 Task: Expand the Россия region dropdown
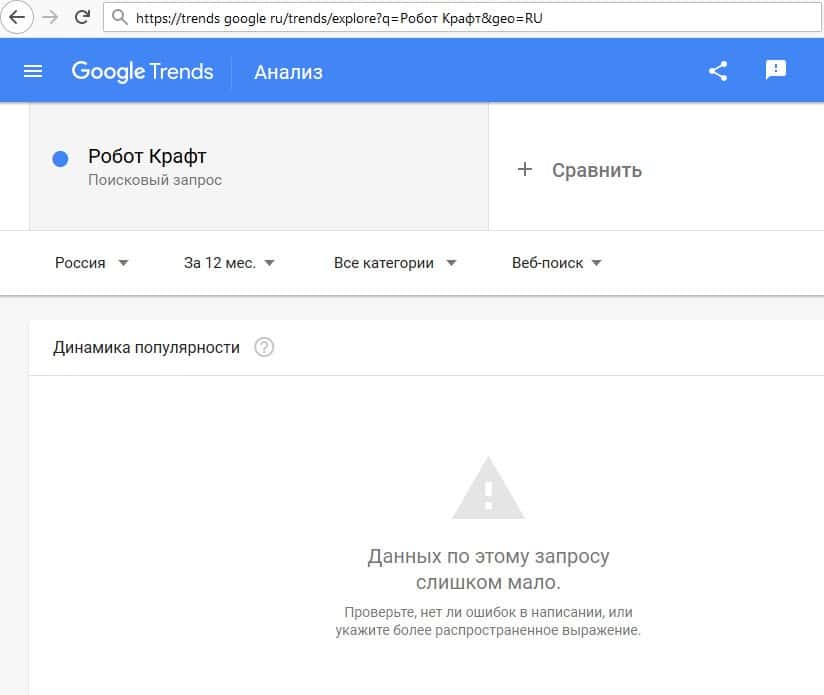[x=92, y=263]
